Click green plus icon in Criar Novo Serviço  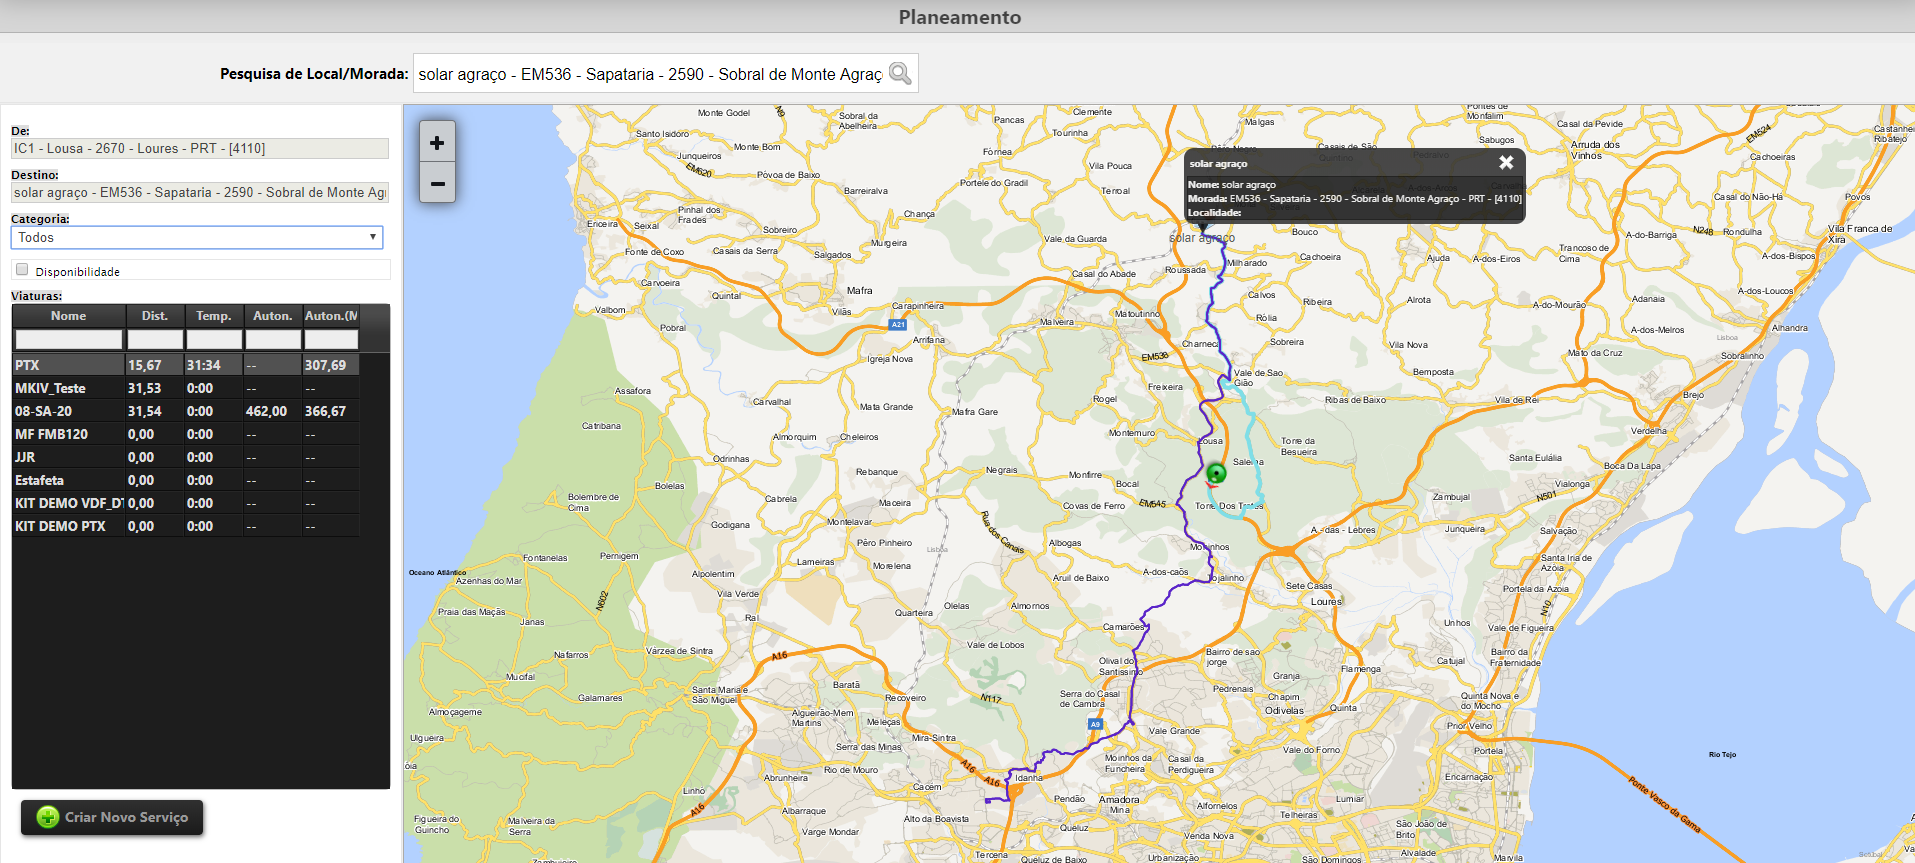click(48, 817)
